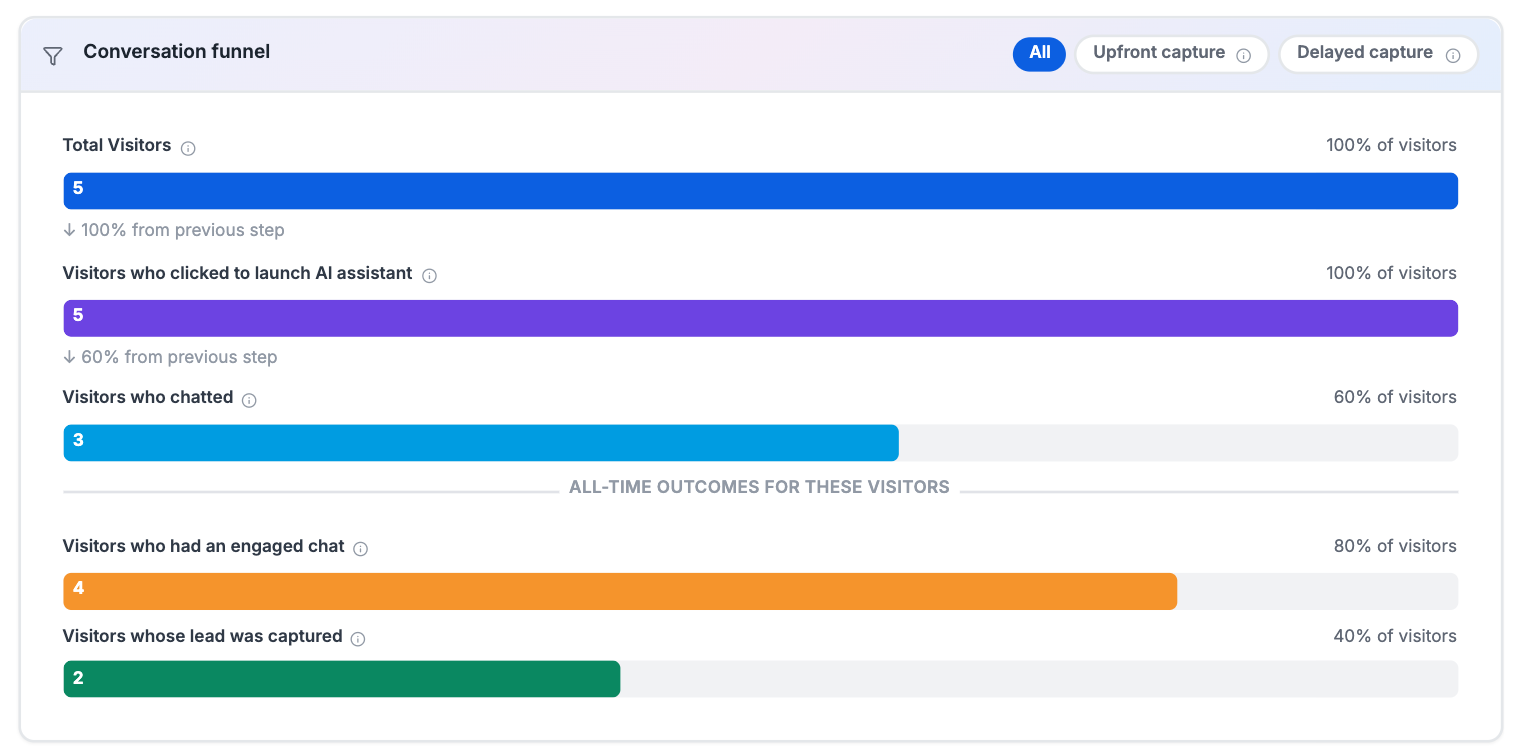Select the All filter pill
1519x755 pixels.
(1040, 54)
